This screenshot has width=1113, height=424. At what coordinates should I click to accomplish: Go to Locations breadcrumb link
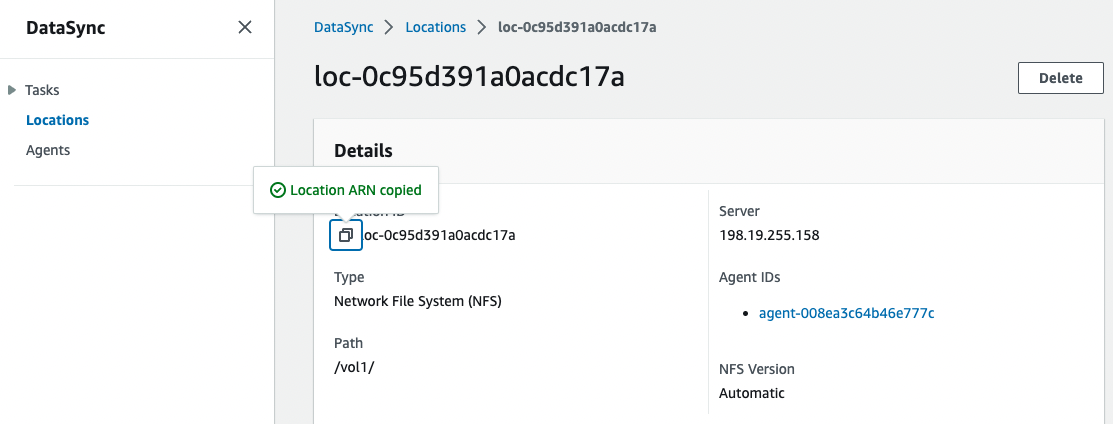(436, 28)
